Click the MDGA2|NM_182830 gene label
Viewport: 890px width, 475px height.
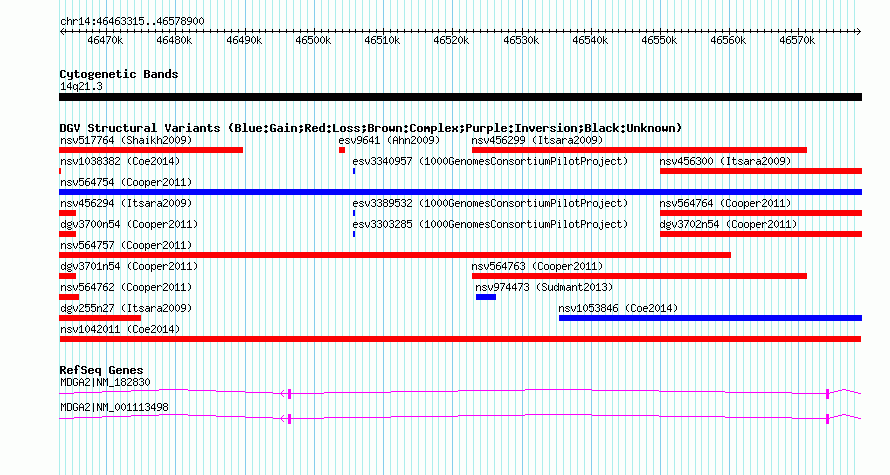[105, 382]
